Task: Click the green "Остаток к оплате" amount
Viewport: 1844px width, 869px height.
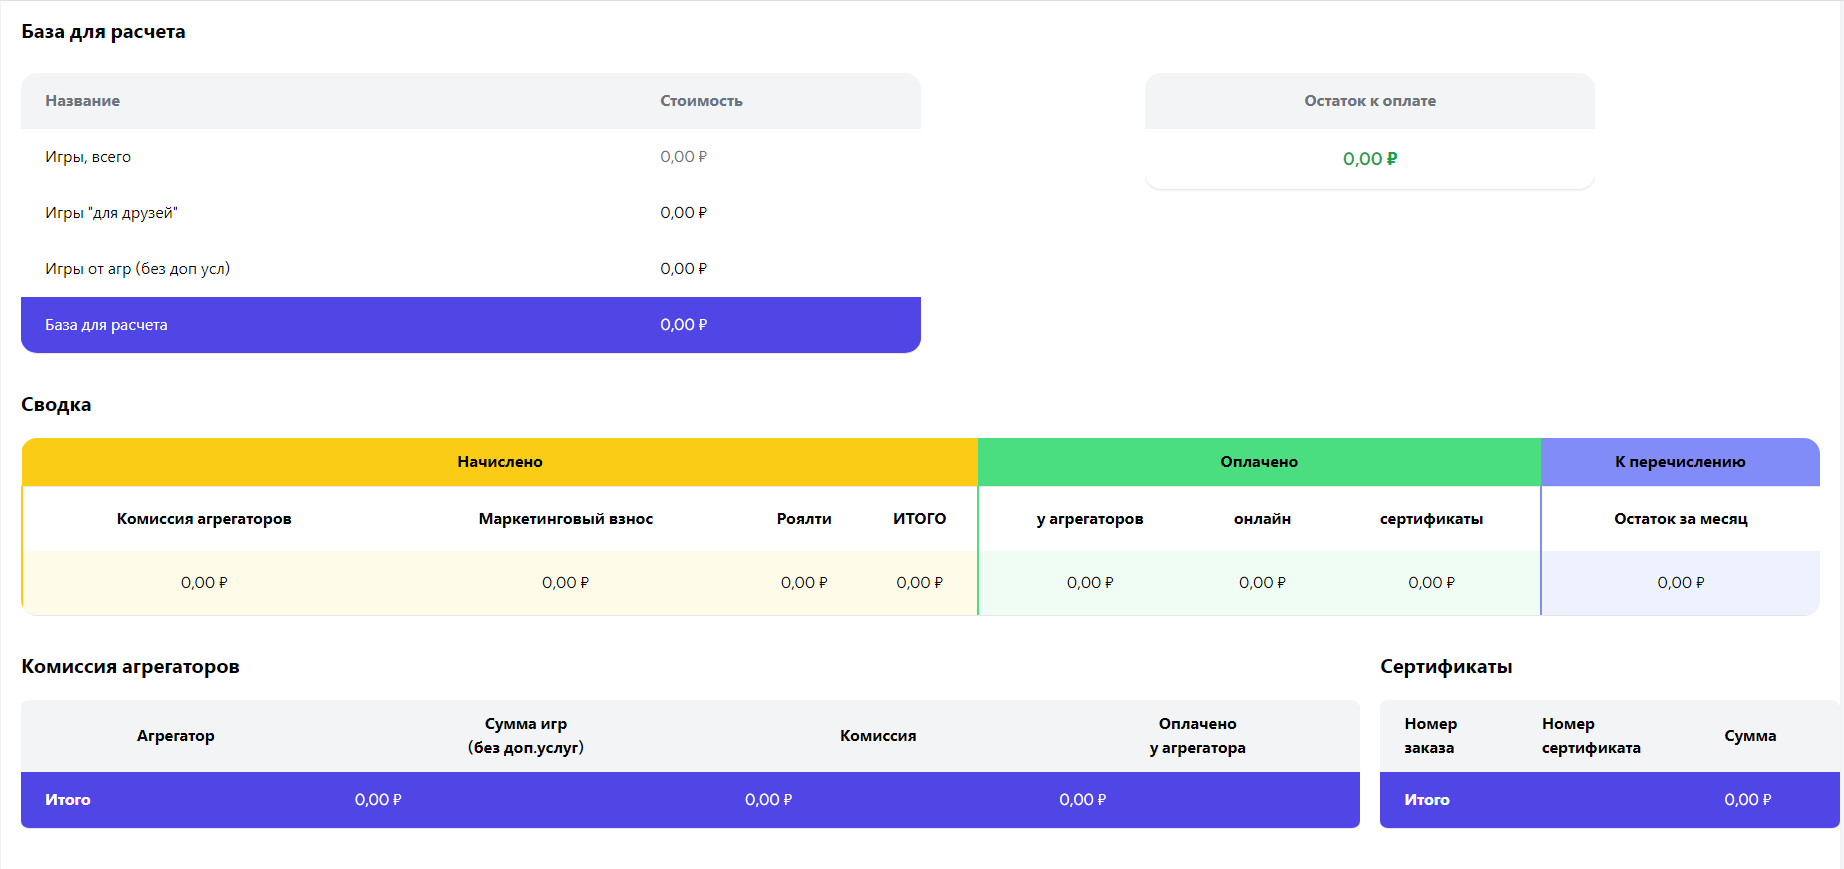Action: [x=1369, y=159]
